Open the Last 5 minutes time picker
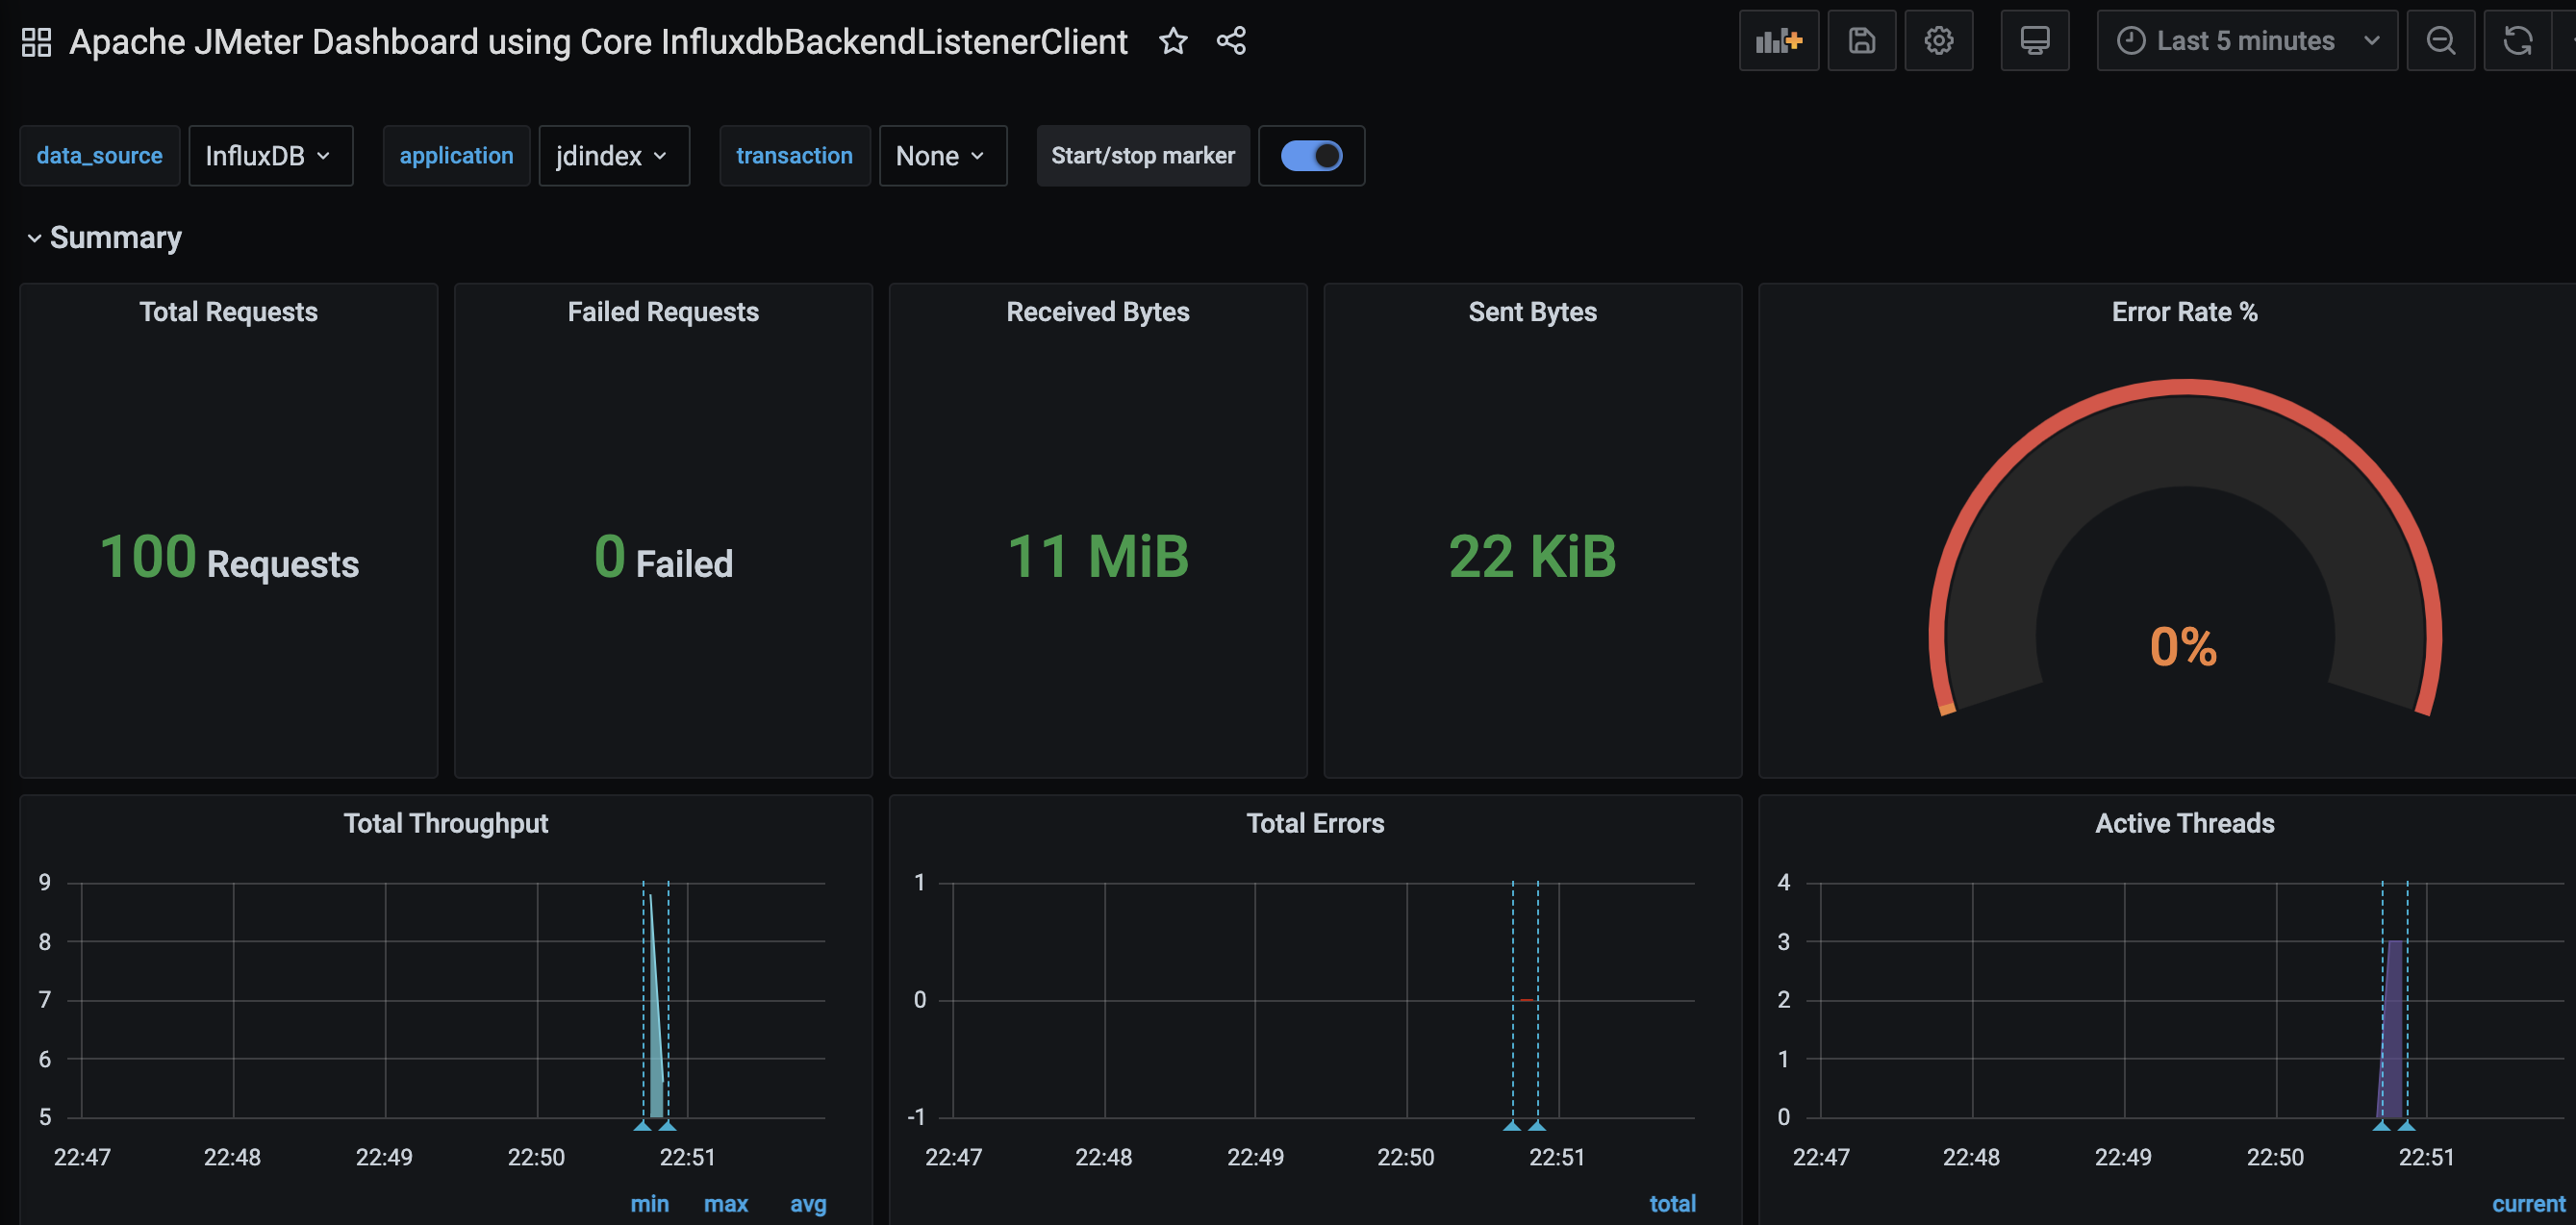2576x1225 pixels. tap(2246, 41)
